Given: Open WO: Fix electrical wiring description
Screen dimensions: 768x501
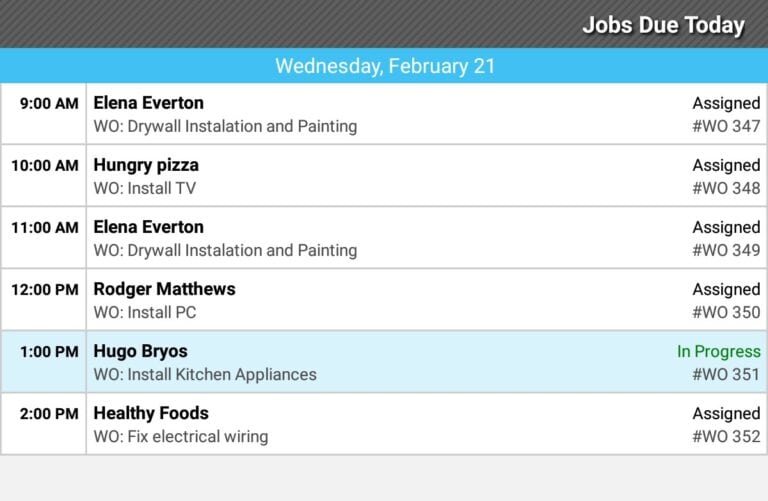Looking at the screenshot, I should (181, 437).
